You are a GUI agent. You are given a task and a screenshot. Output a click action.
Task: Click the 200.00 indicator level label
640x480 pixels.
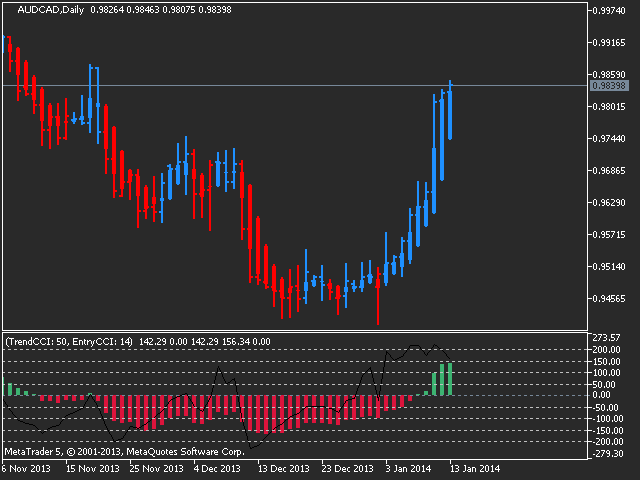[607, 350]
